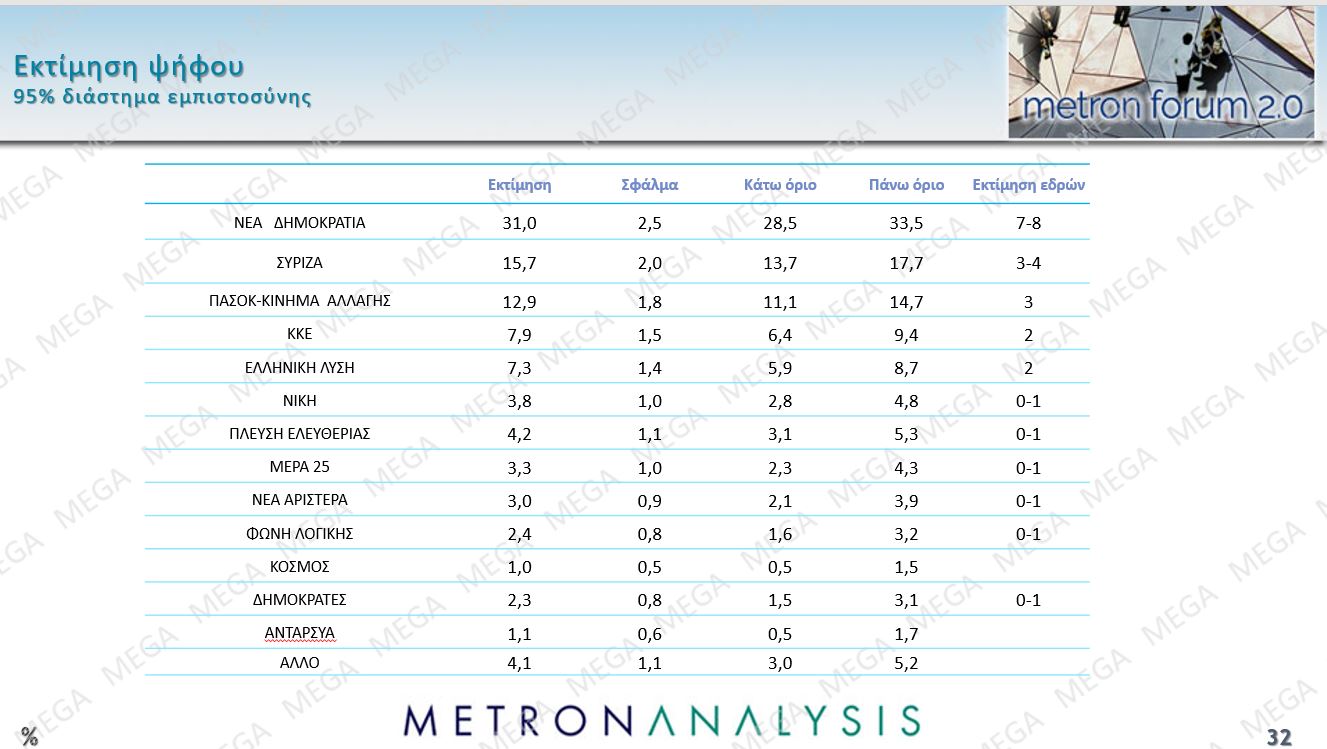Screen dimensions: 1327x749
Task: Open the Εκτίμηση column header
Action: click(520, 184)
